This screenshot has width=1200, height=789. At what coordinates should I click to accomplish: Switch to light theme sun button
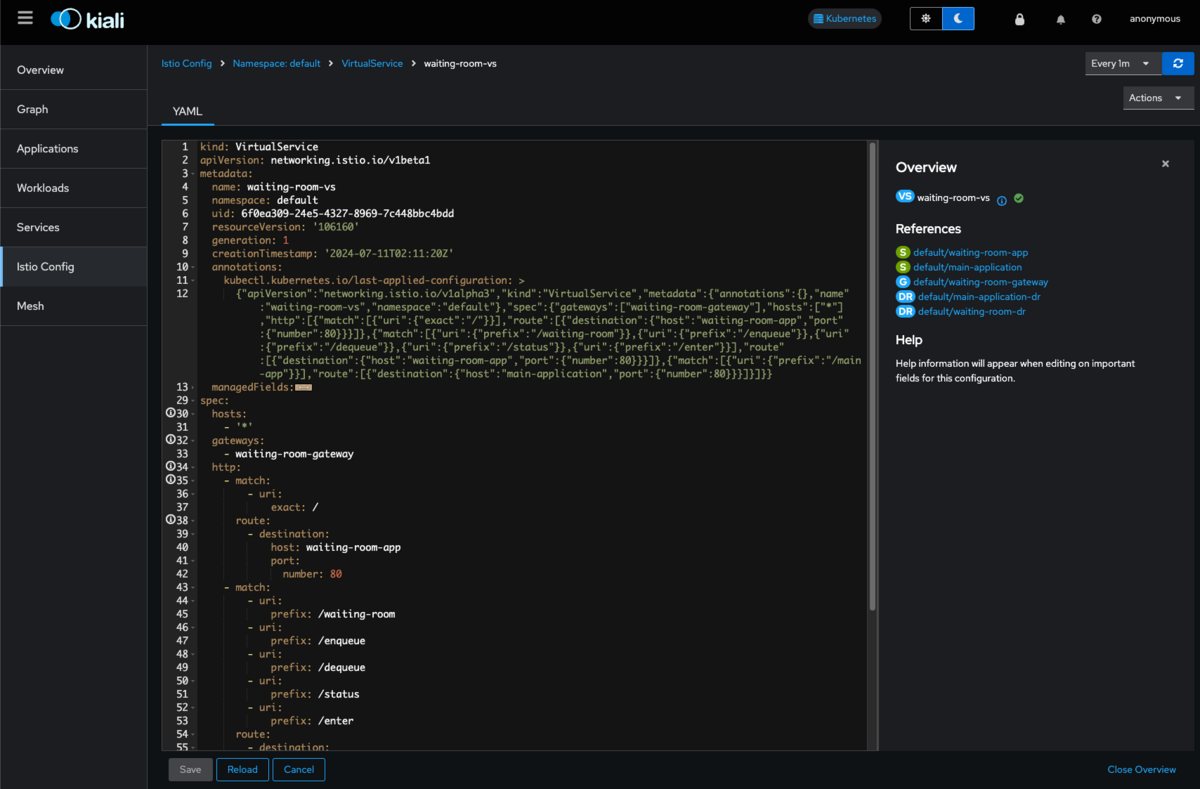tap(926, 18)
